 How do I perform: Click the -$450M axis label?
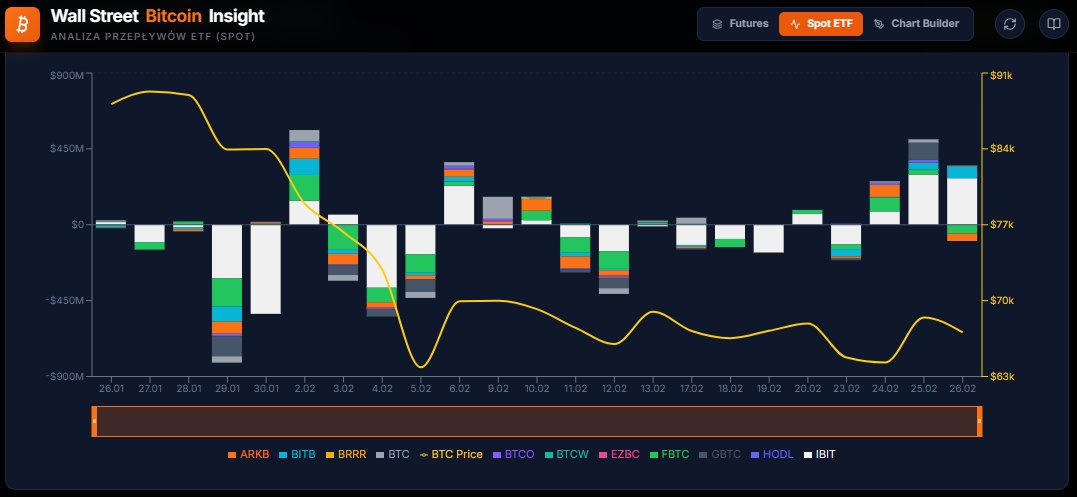pyautogui.click(x=65, y=301)
